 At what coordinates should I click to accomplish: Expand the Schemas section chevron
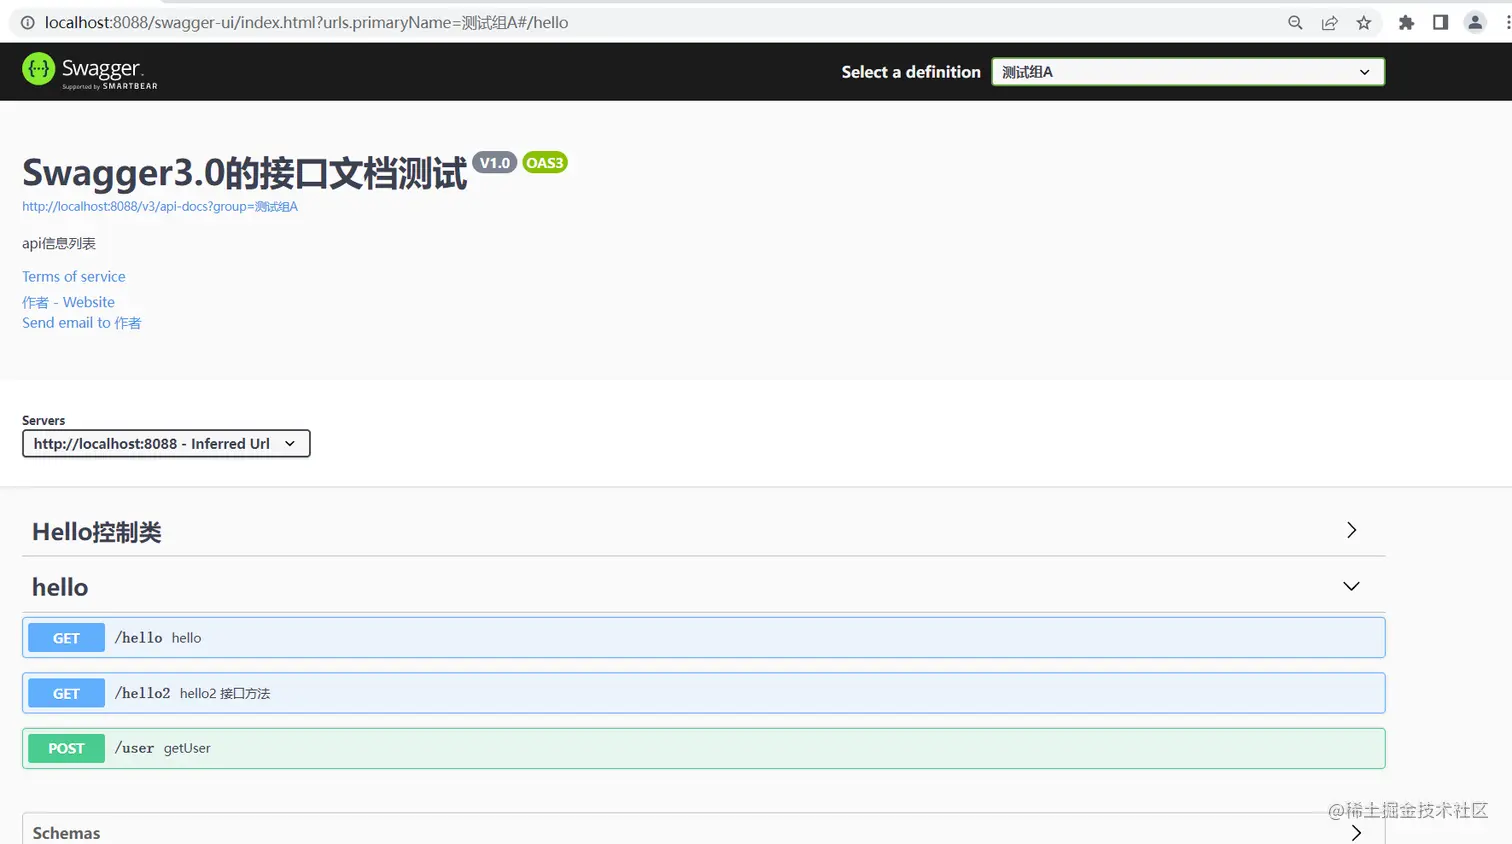pos(1356,833)
